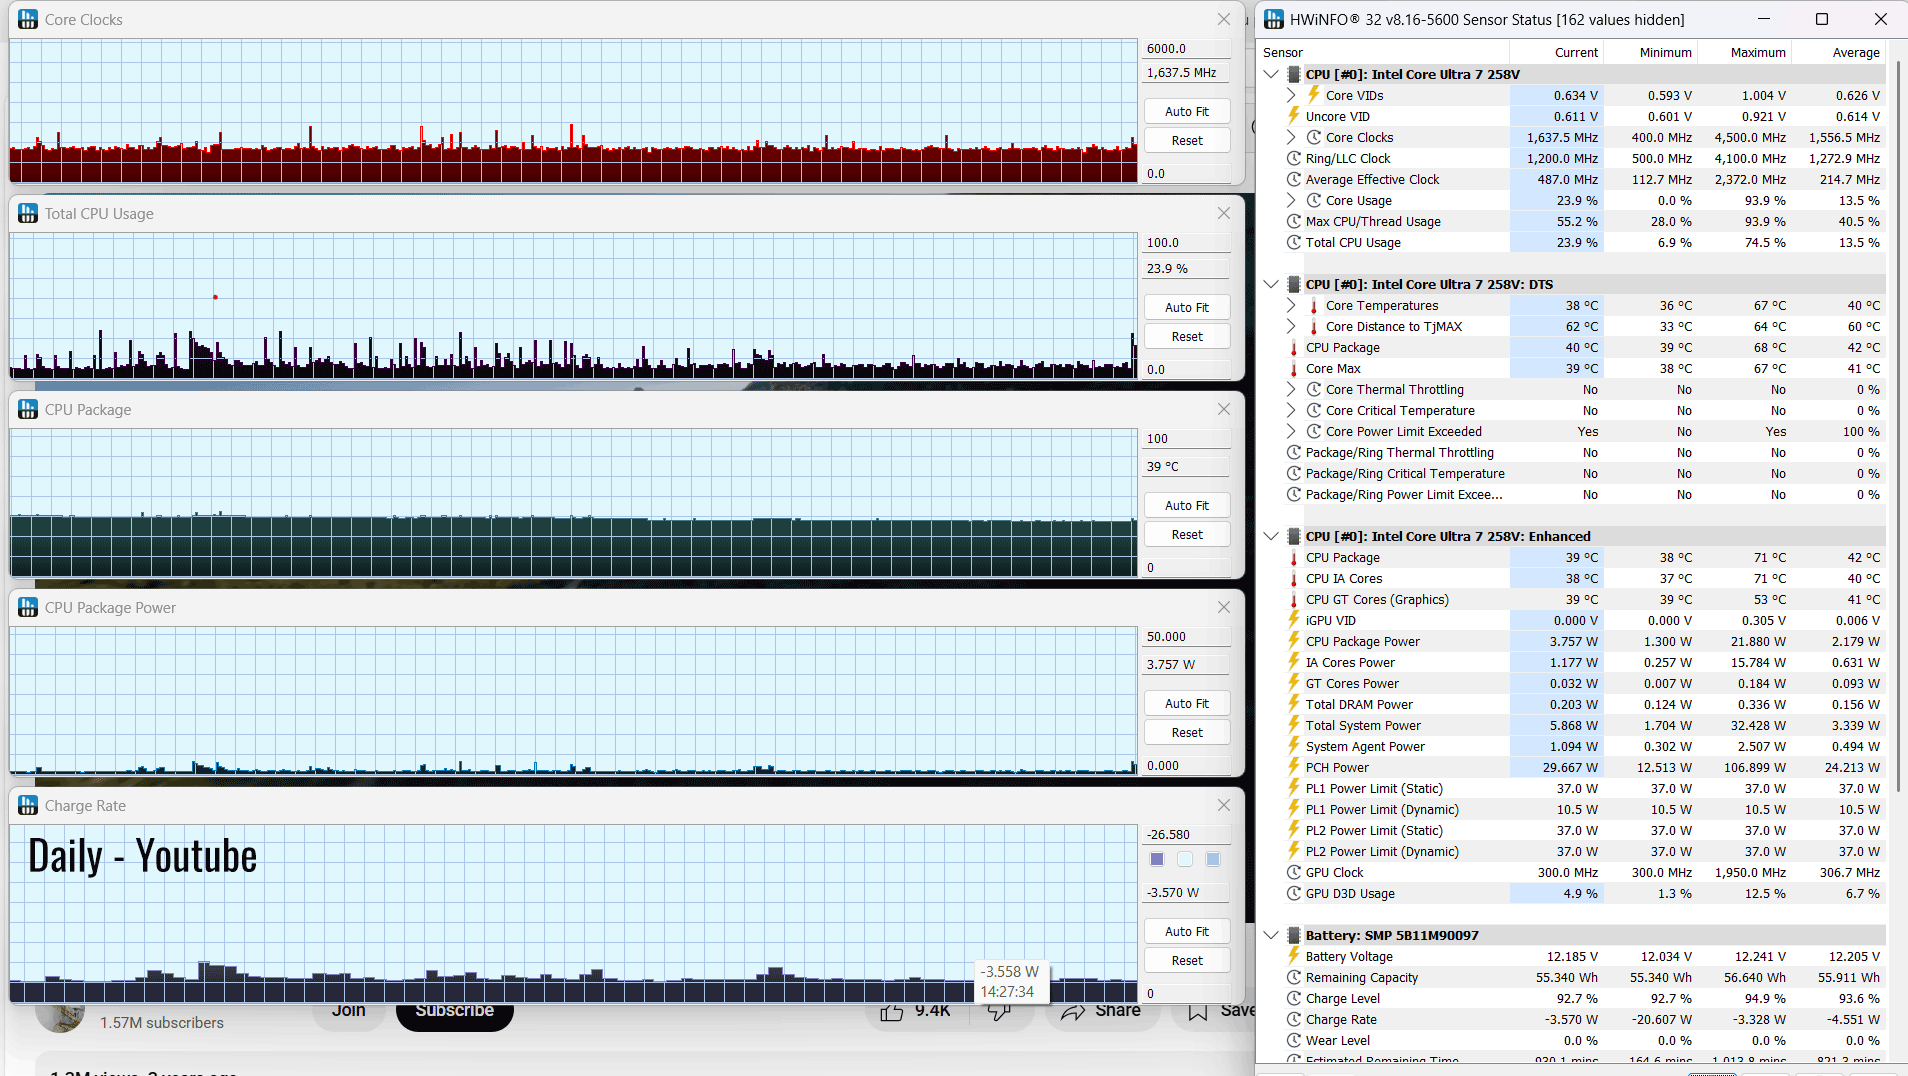Sort by the Sensor column header

coord(1384,52)
